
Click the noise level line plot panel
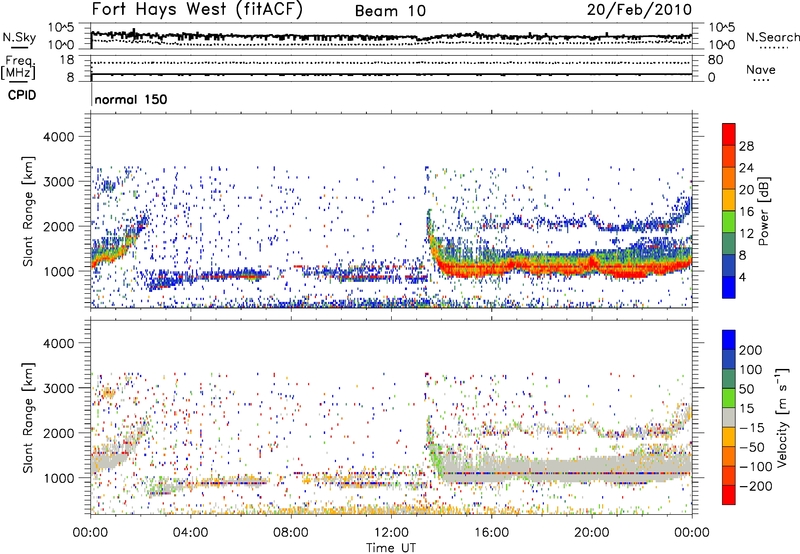coord(391,36)
